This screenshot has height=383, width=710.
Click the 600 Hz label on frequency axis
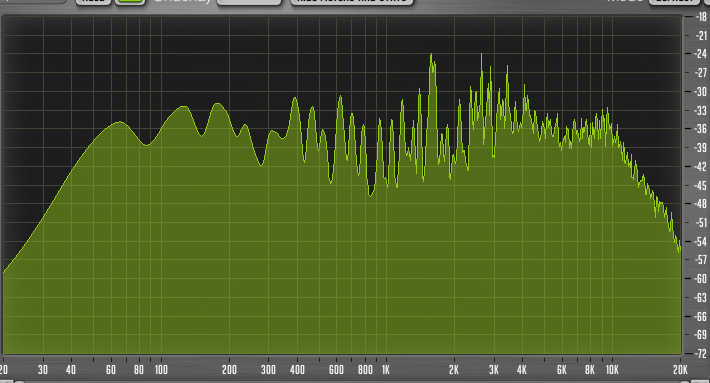click(x=336, y=370)
